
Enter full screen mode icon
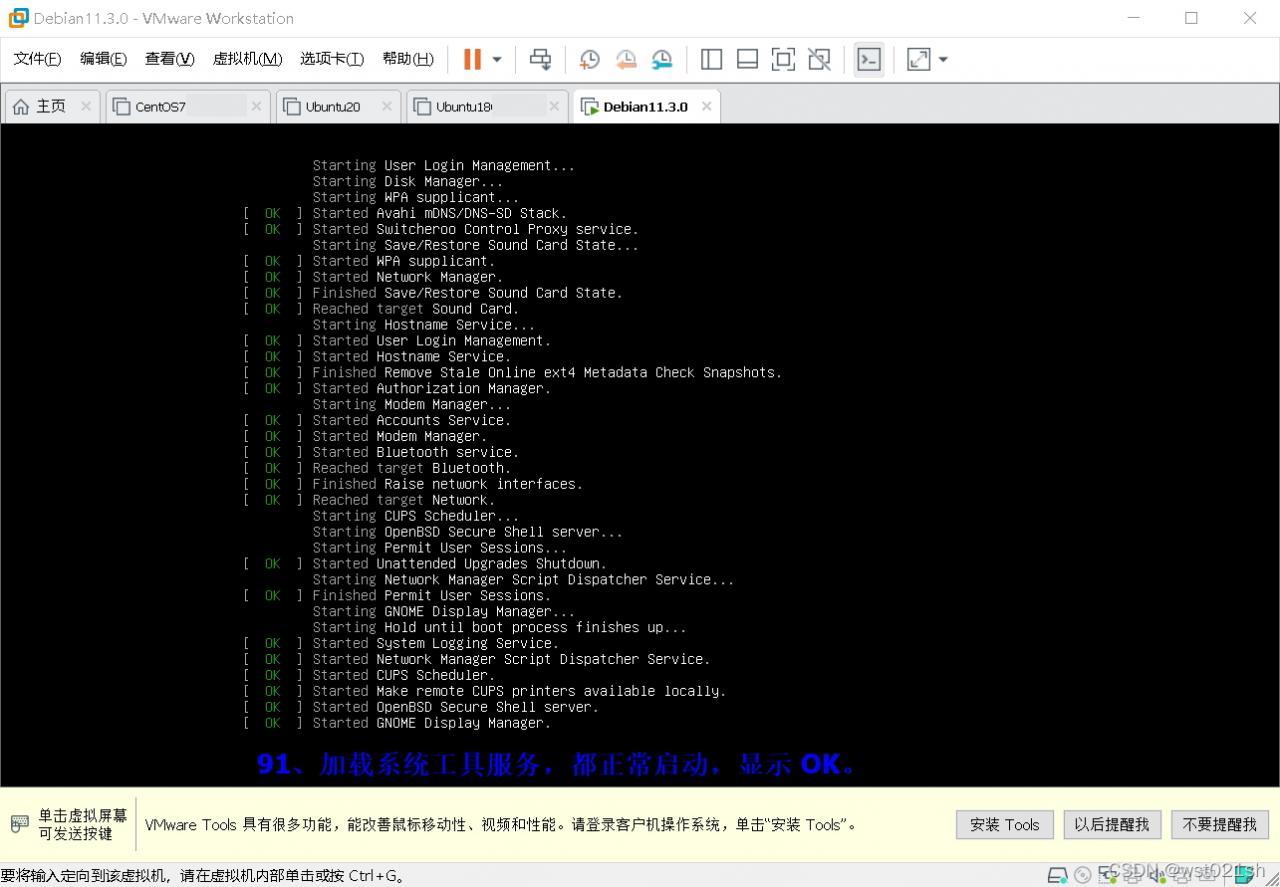[783, 59]
